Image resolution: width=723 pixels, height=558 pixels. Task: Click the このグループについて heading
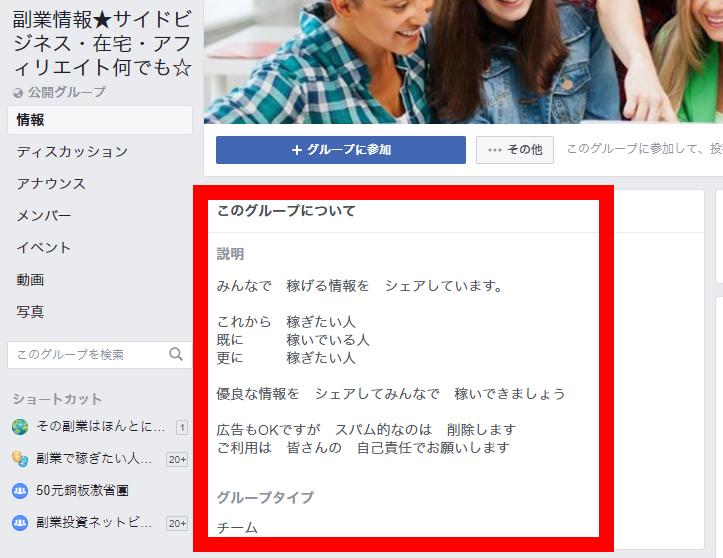point(286,211)
